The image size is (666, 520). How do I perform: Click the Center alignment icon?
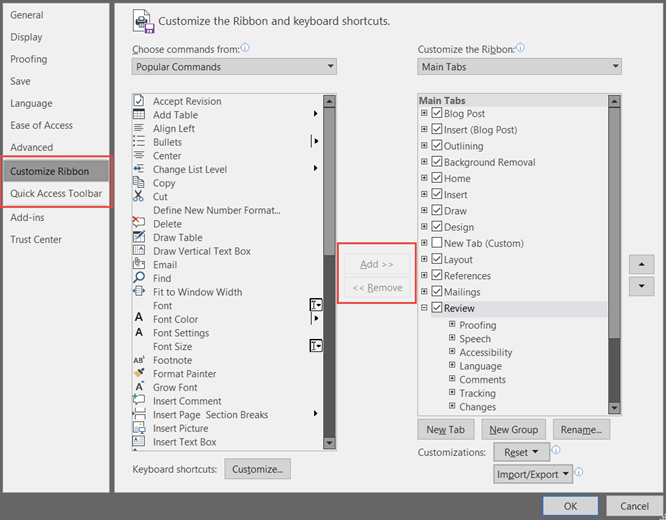[139, 155]
